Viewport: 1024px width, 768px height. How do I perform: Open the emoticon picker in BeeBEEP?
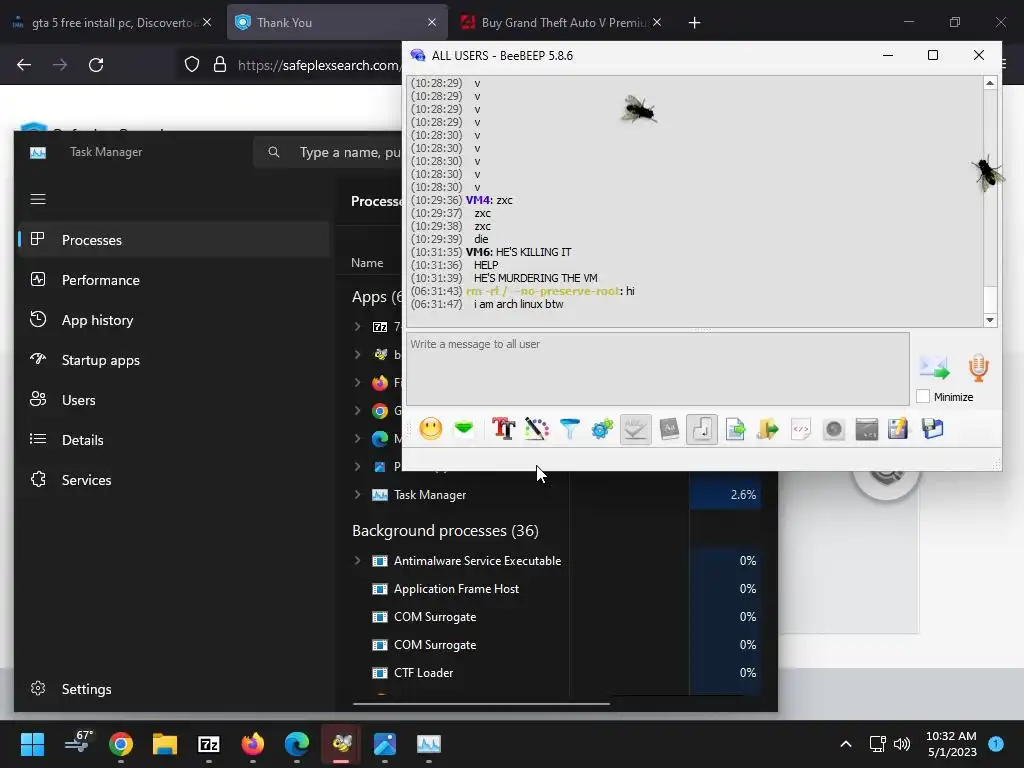(x=430, y=429)
